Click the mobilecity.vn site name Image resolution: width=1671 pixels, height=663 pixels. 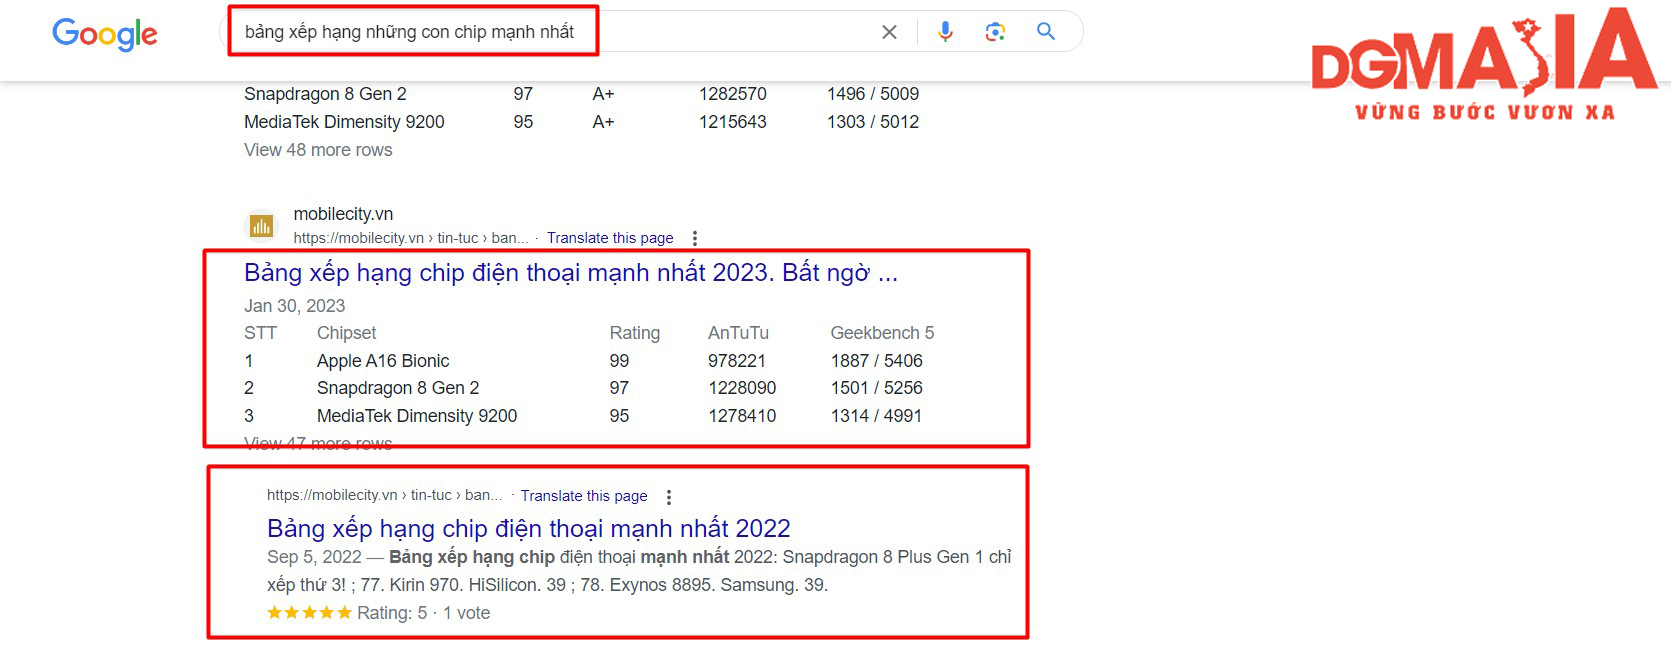coord(343,214)
